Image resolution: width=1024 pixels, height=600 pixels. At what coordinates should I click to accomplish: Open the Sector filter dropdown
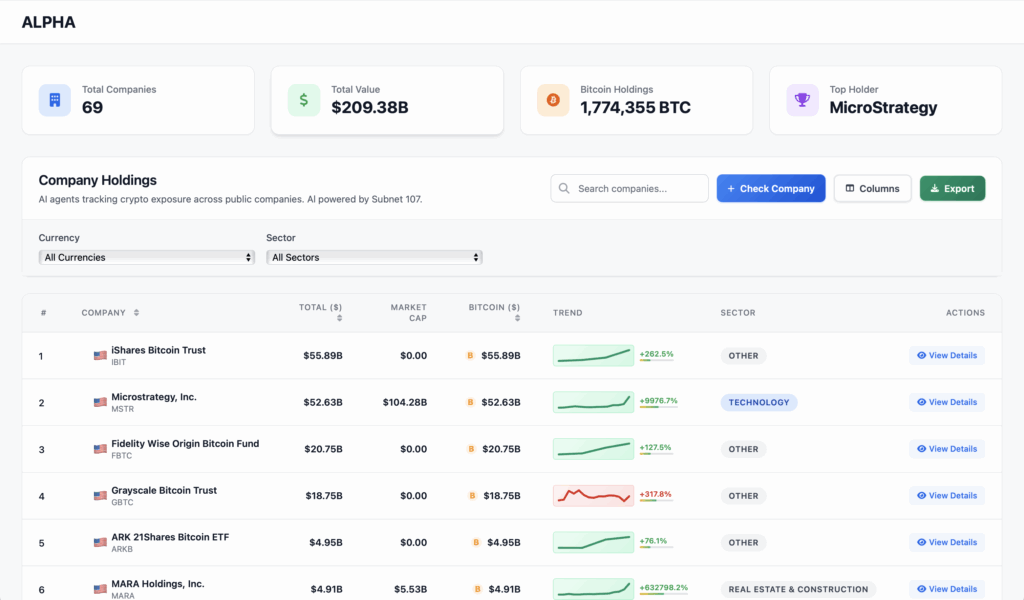374,257
